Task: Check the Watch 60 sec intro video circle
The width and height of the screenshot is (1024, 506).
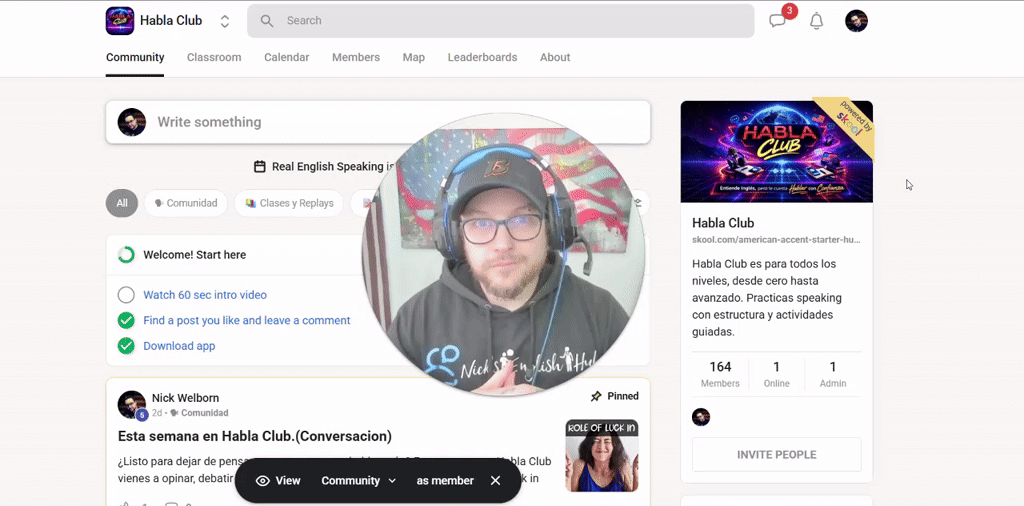Action: pos(126,295)
